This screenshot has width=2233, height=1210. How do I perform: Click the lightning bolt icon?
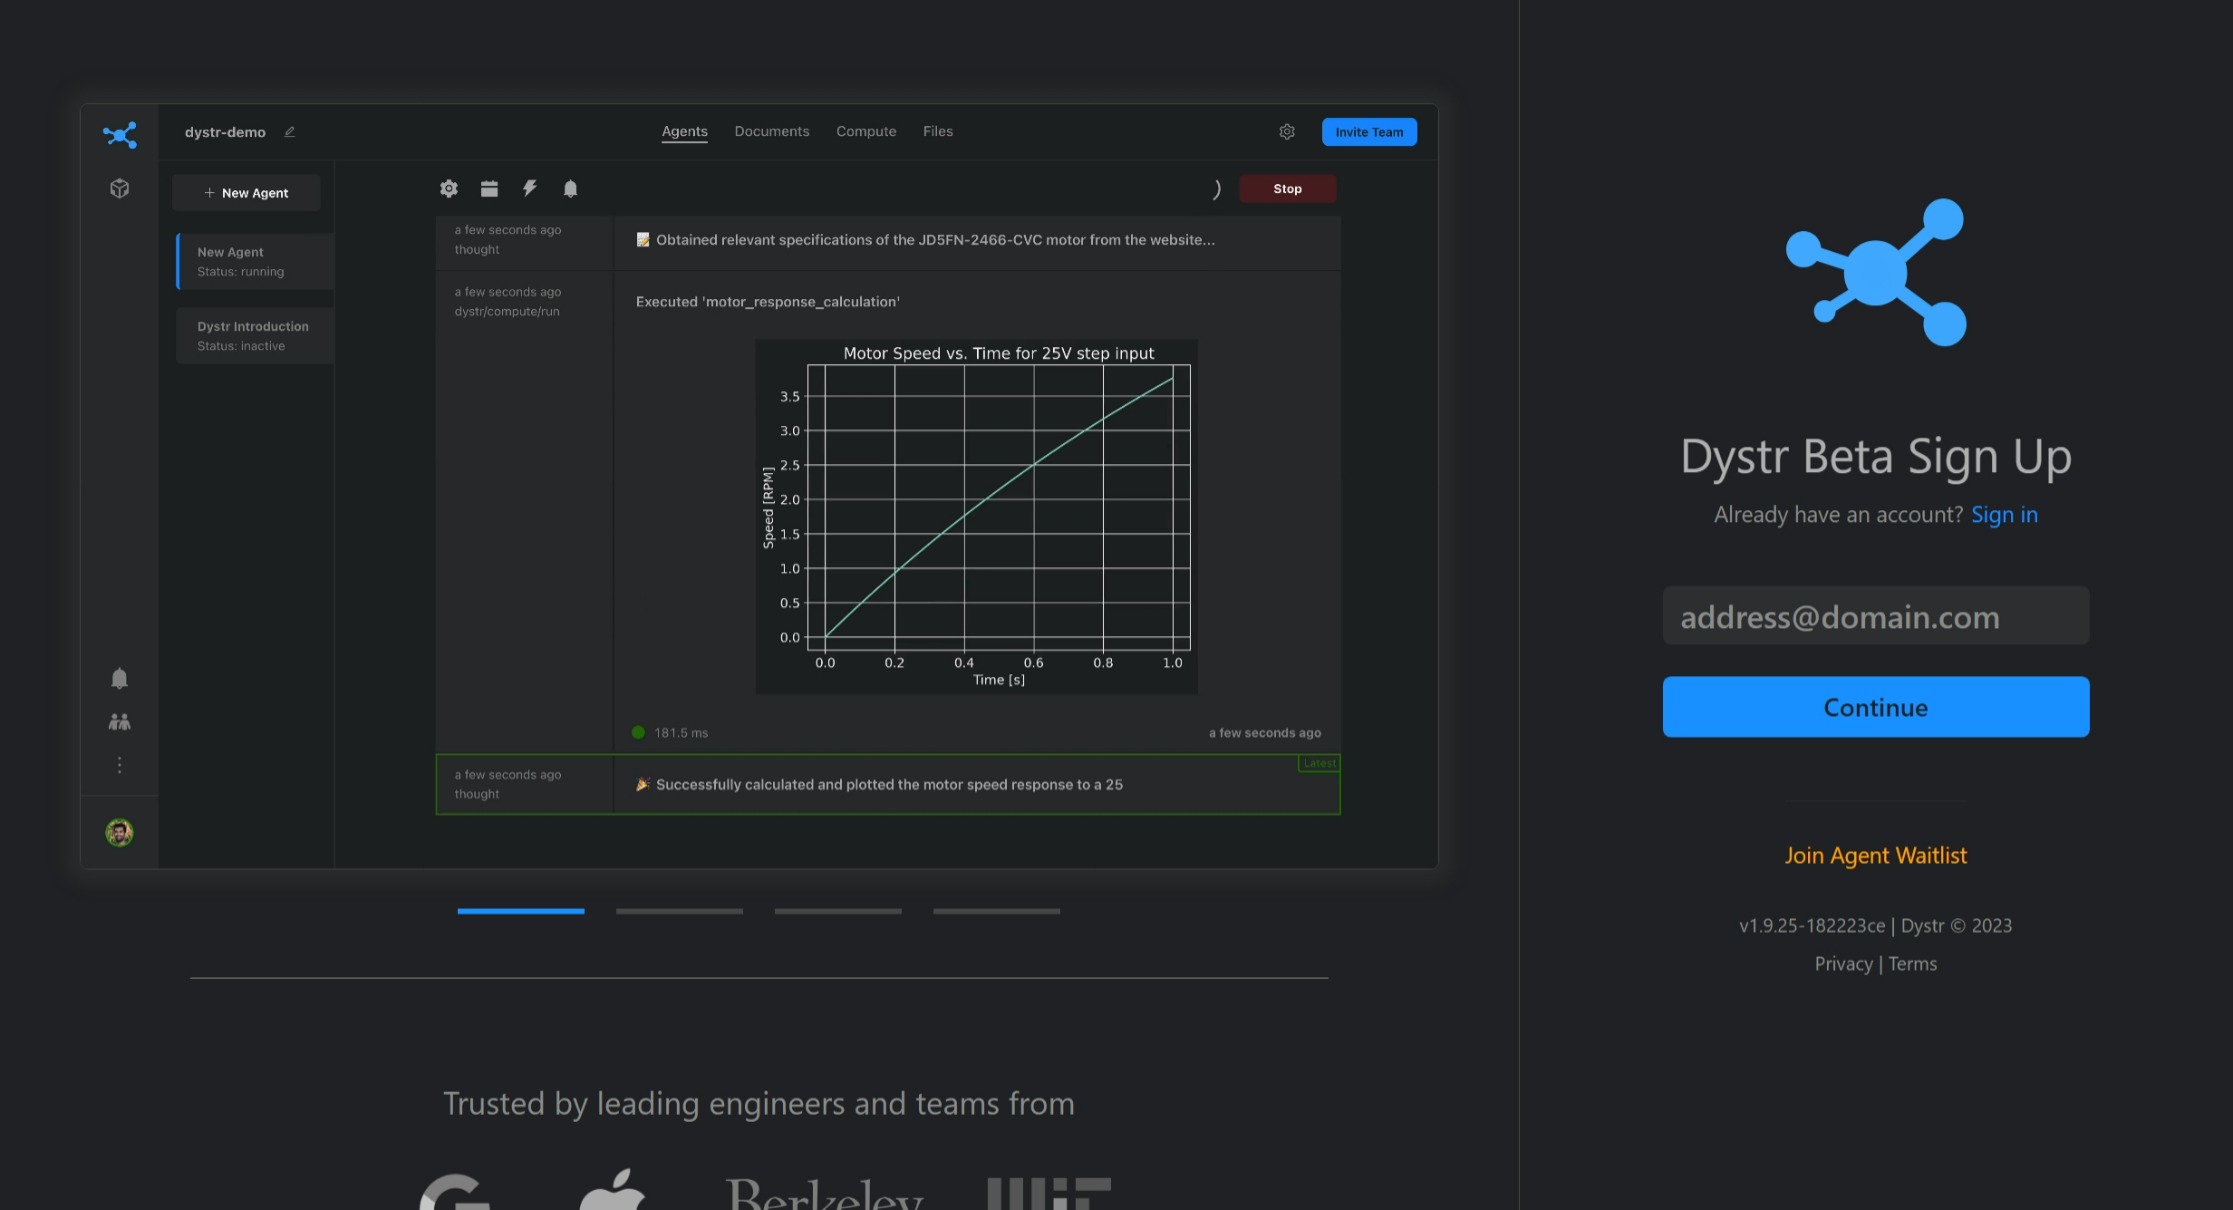[x=530, y=188]
